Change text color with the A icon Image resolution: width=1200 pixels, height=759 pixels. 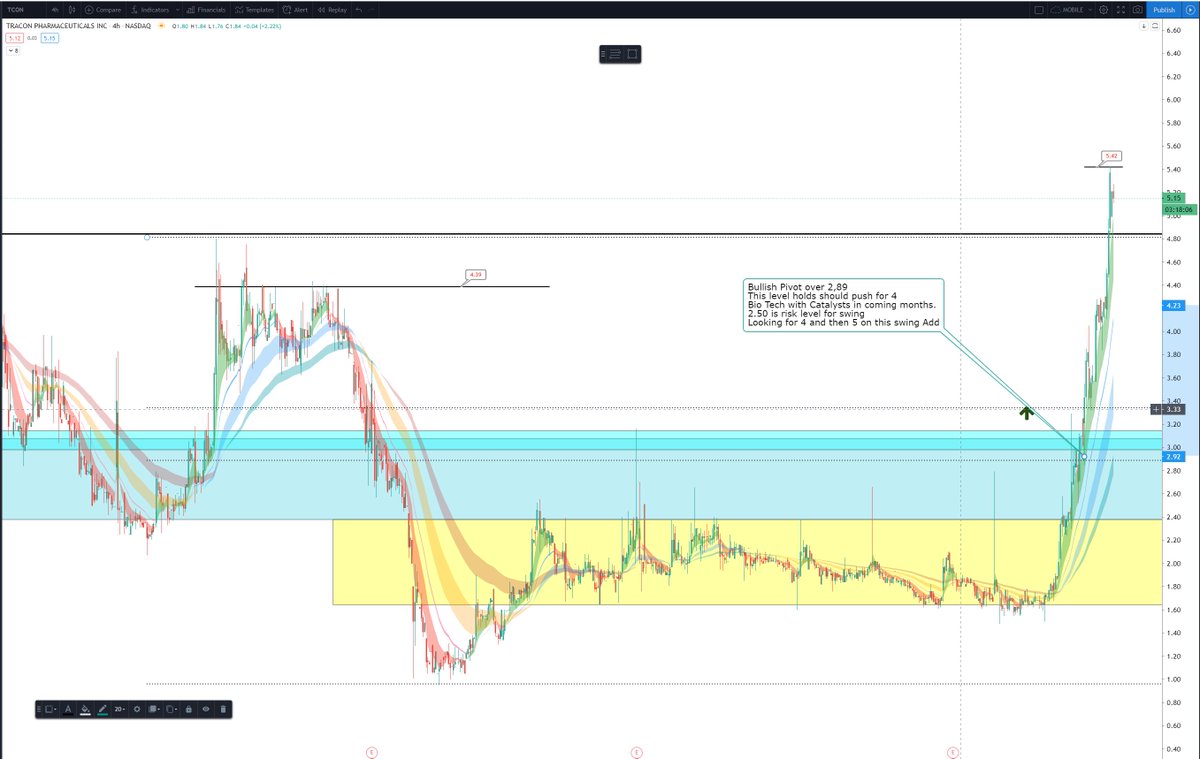68,709
